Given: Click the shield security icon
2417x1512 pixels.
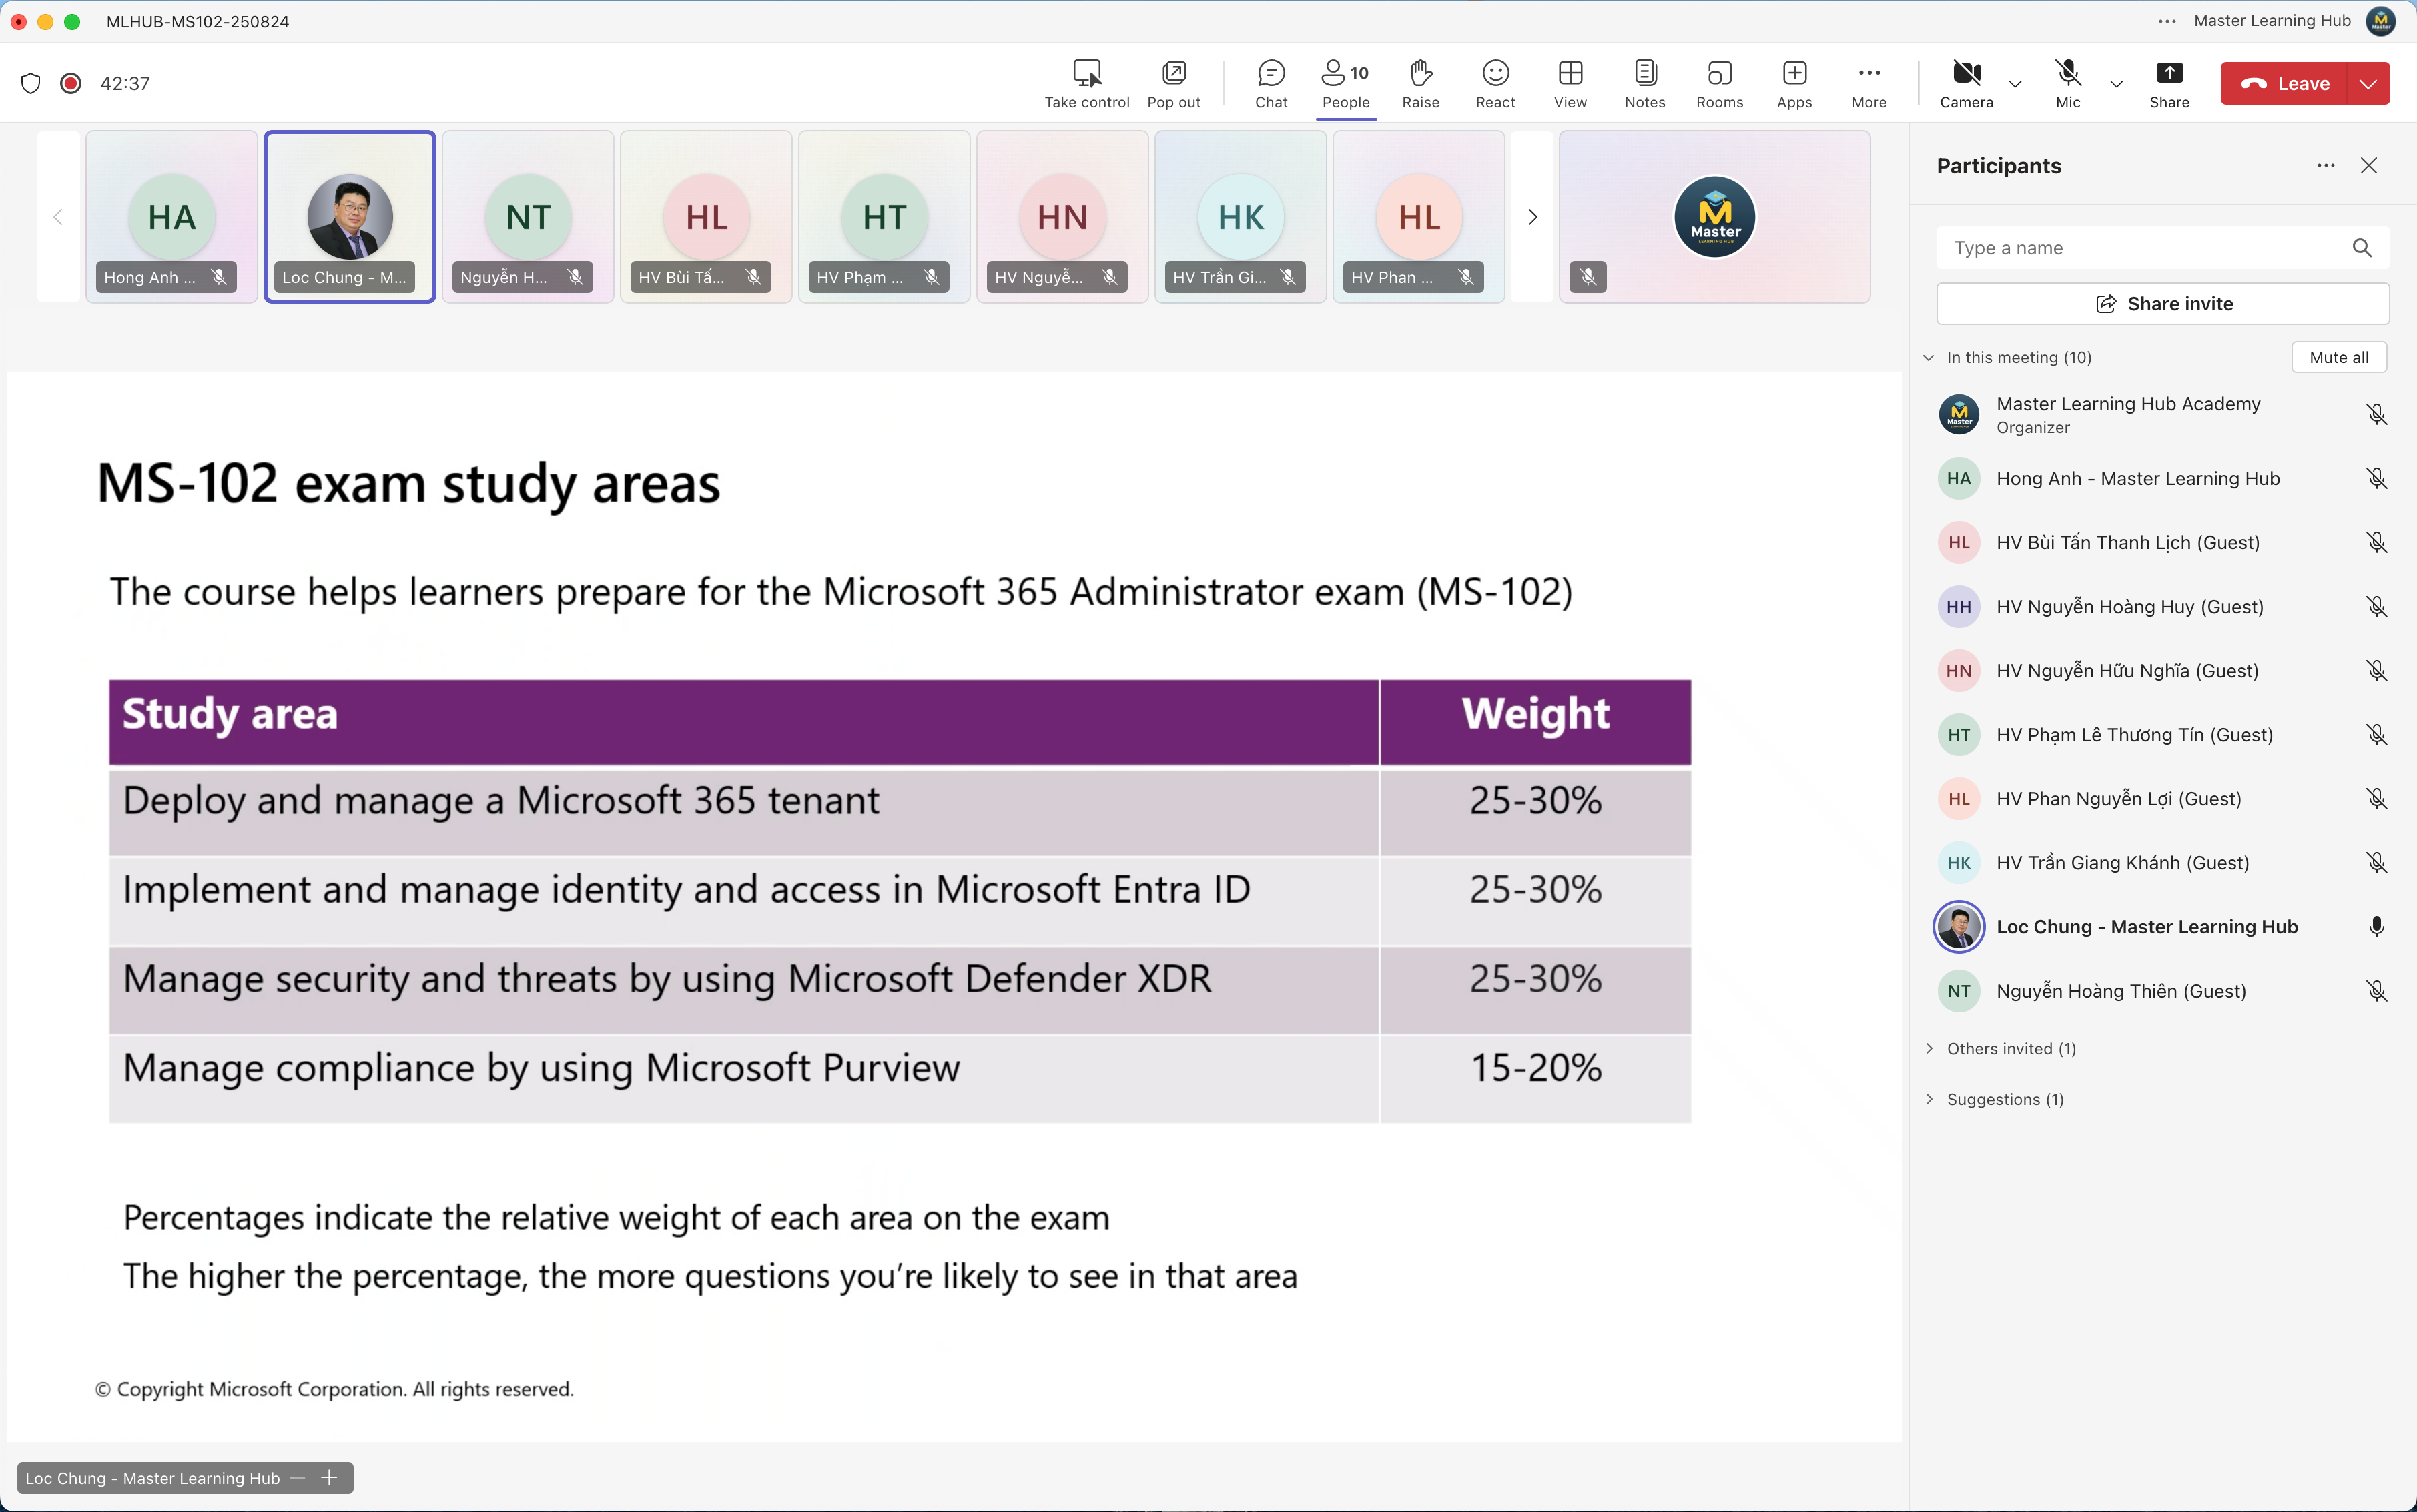Looking at the screenshot, I should pyautogui.click(x=30, y=83).
